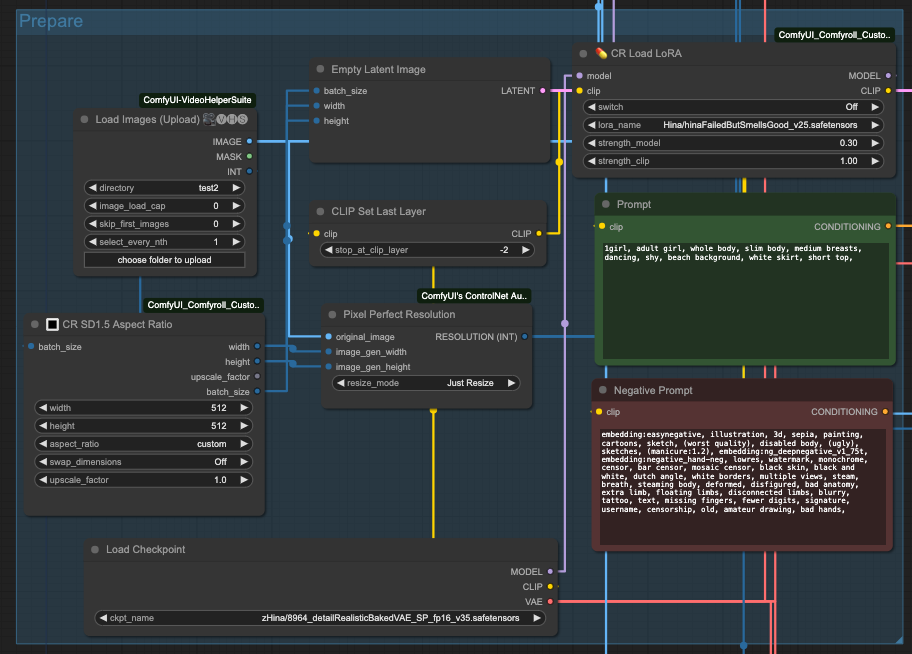Click the LATENT output socket on Empty Latent Image
Screen dimensions: 912x654
541,90
